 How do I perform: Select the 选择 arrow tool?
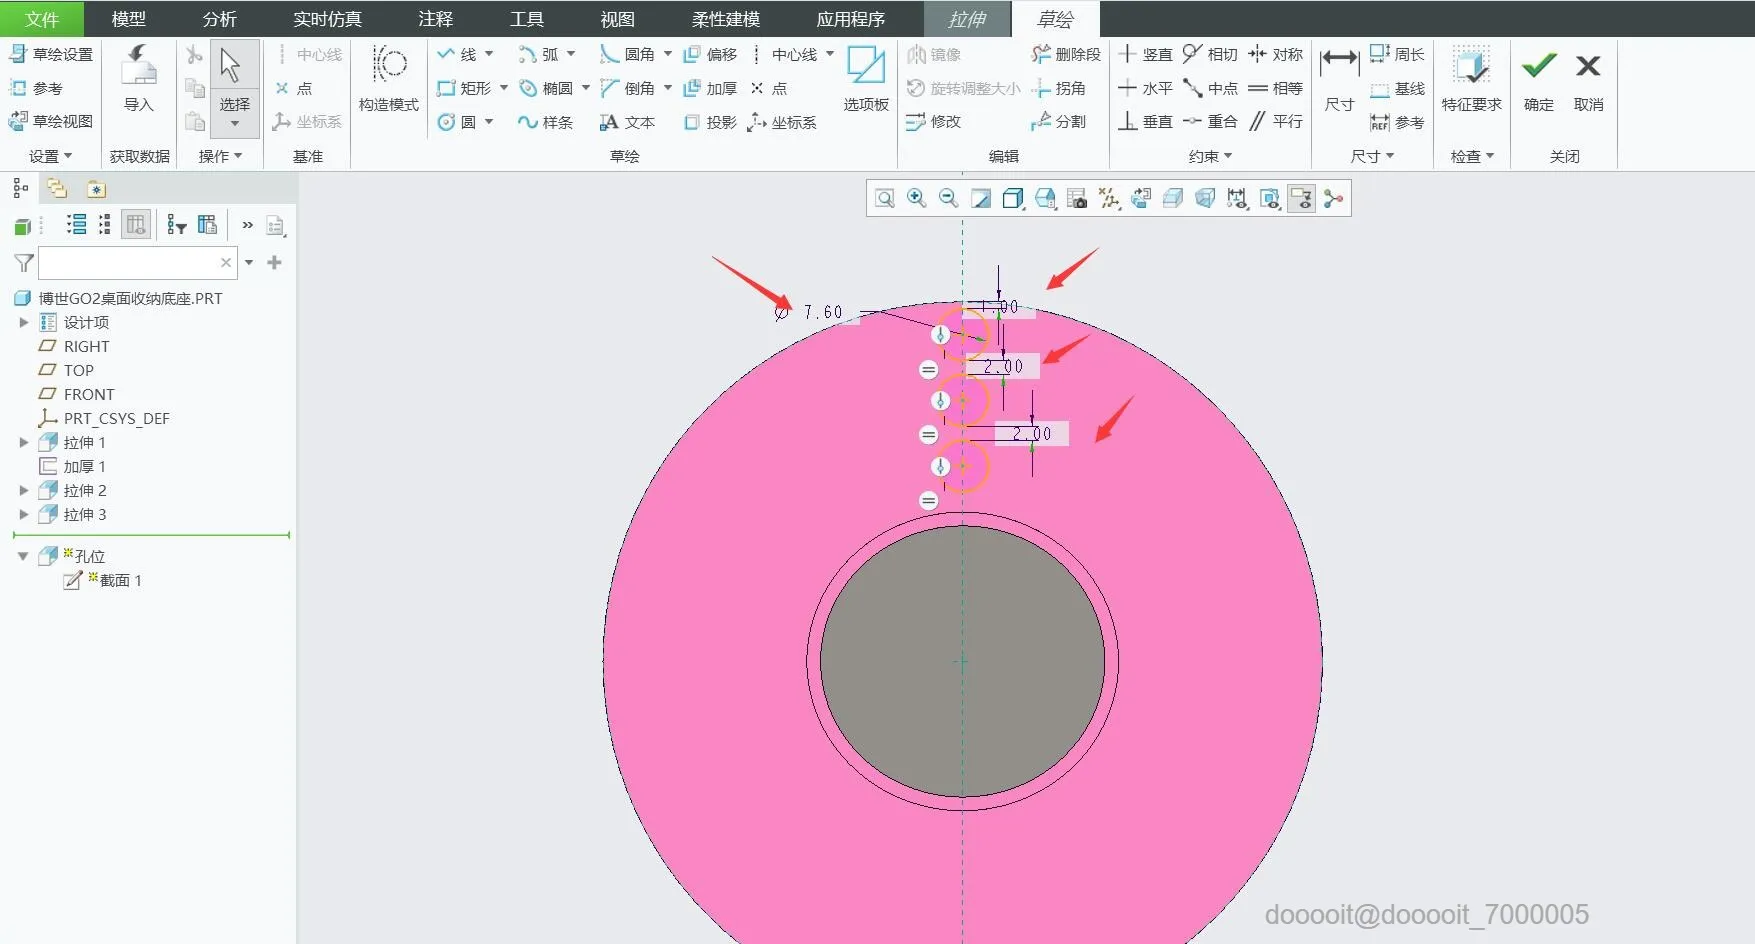click(x=235, y=87)
